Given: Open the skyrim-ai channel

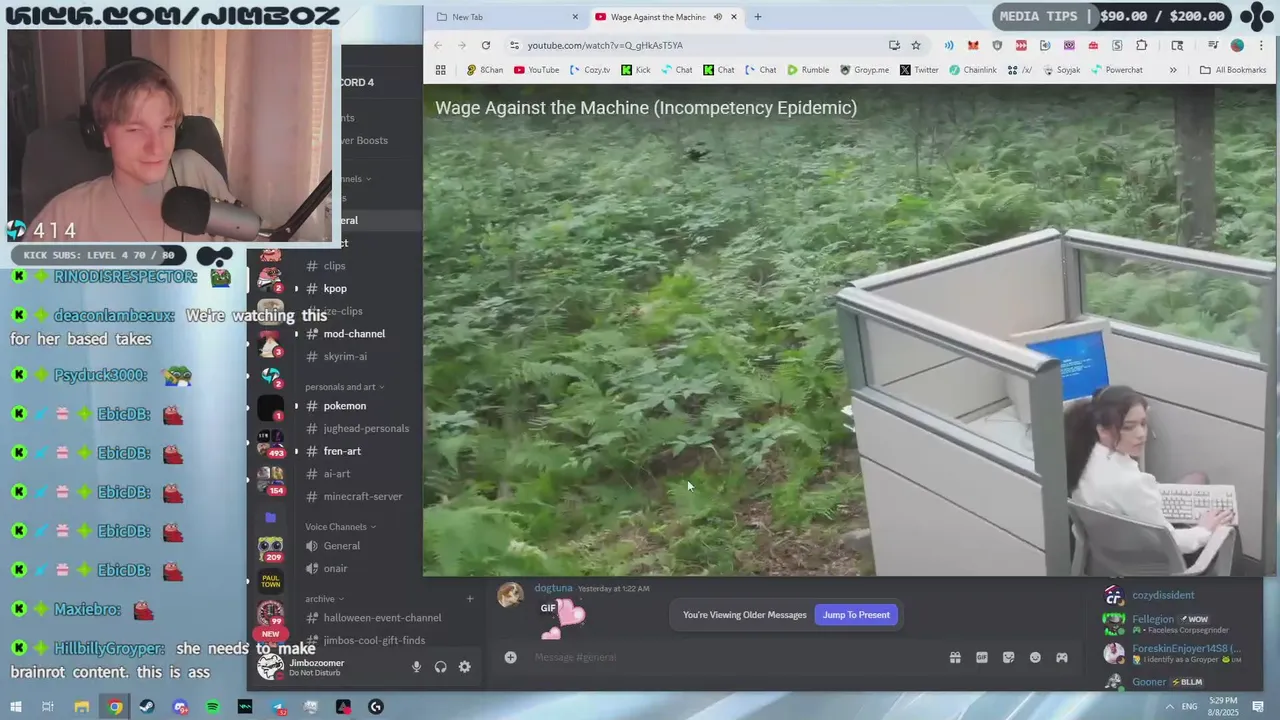Looking at the screenshot, I should click(x=345, y=356).
